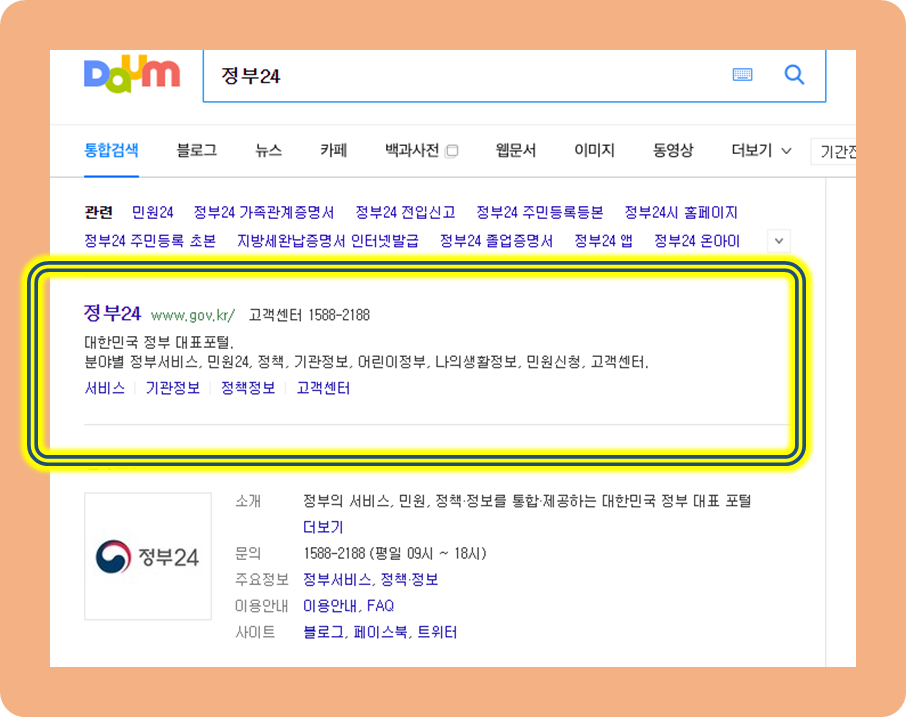Click related search 민원24
The width and height of the screenshot is (906, 717).
click(153, 213)
